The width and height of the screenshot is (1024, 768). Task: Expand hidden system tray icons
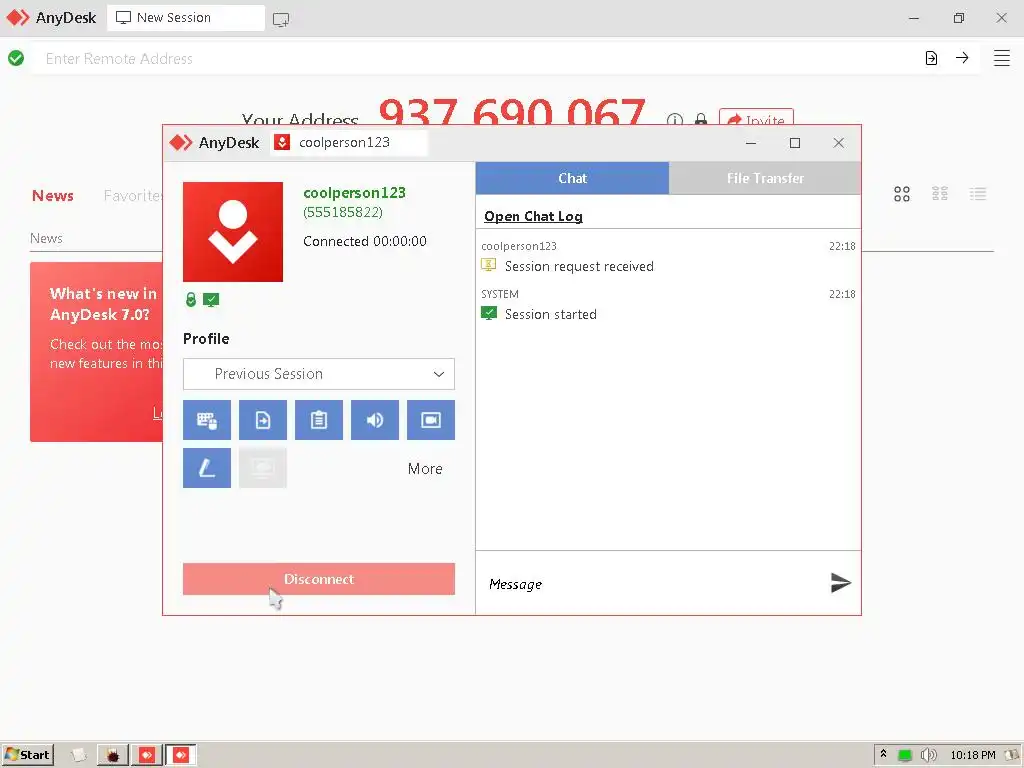click(883, 754)
